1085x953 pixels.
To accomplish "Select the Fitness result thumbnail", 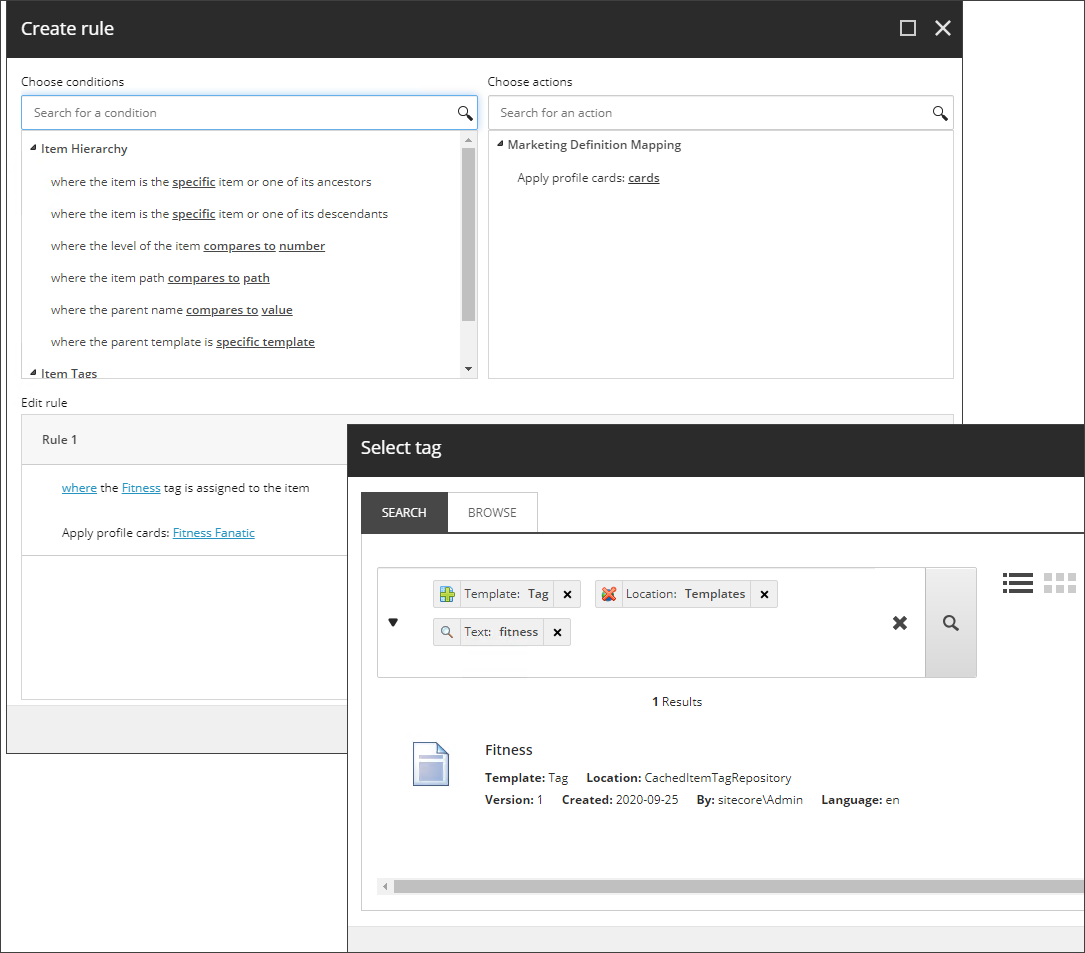I will pyautogui.click(x=431, y=764).
